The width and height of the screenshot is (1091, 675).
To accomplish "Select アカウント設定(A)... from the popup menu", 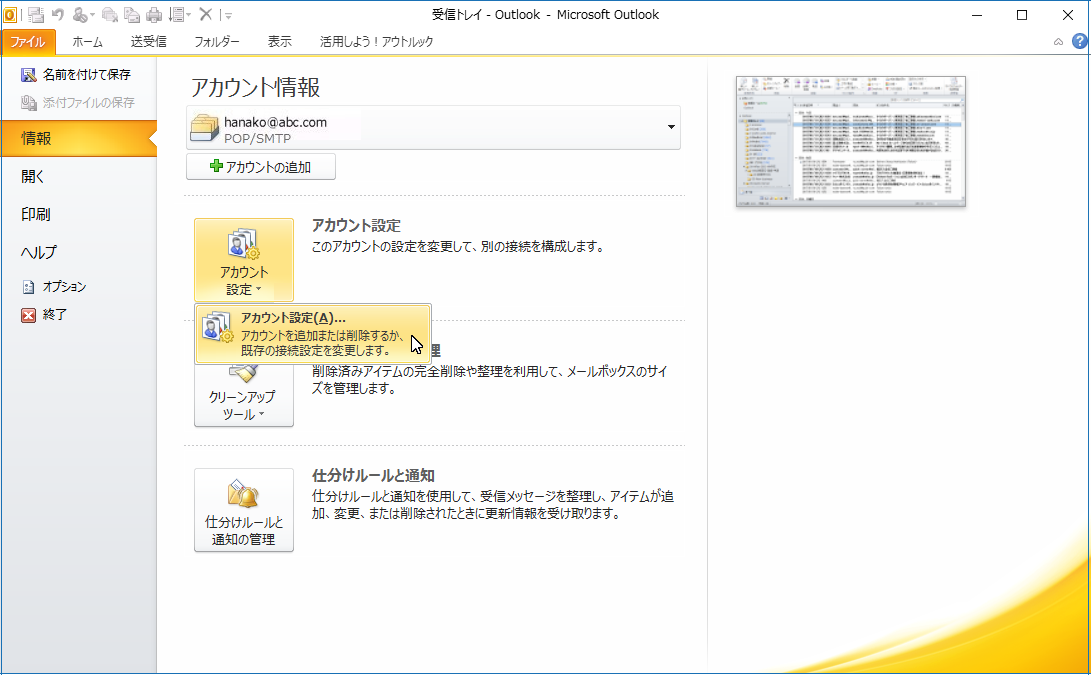I will click(314, 334).
